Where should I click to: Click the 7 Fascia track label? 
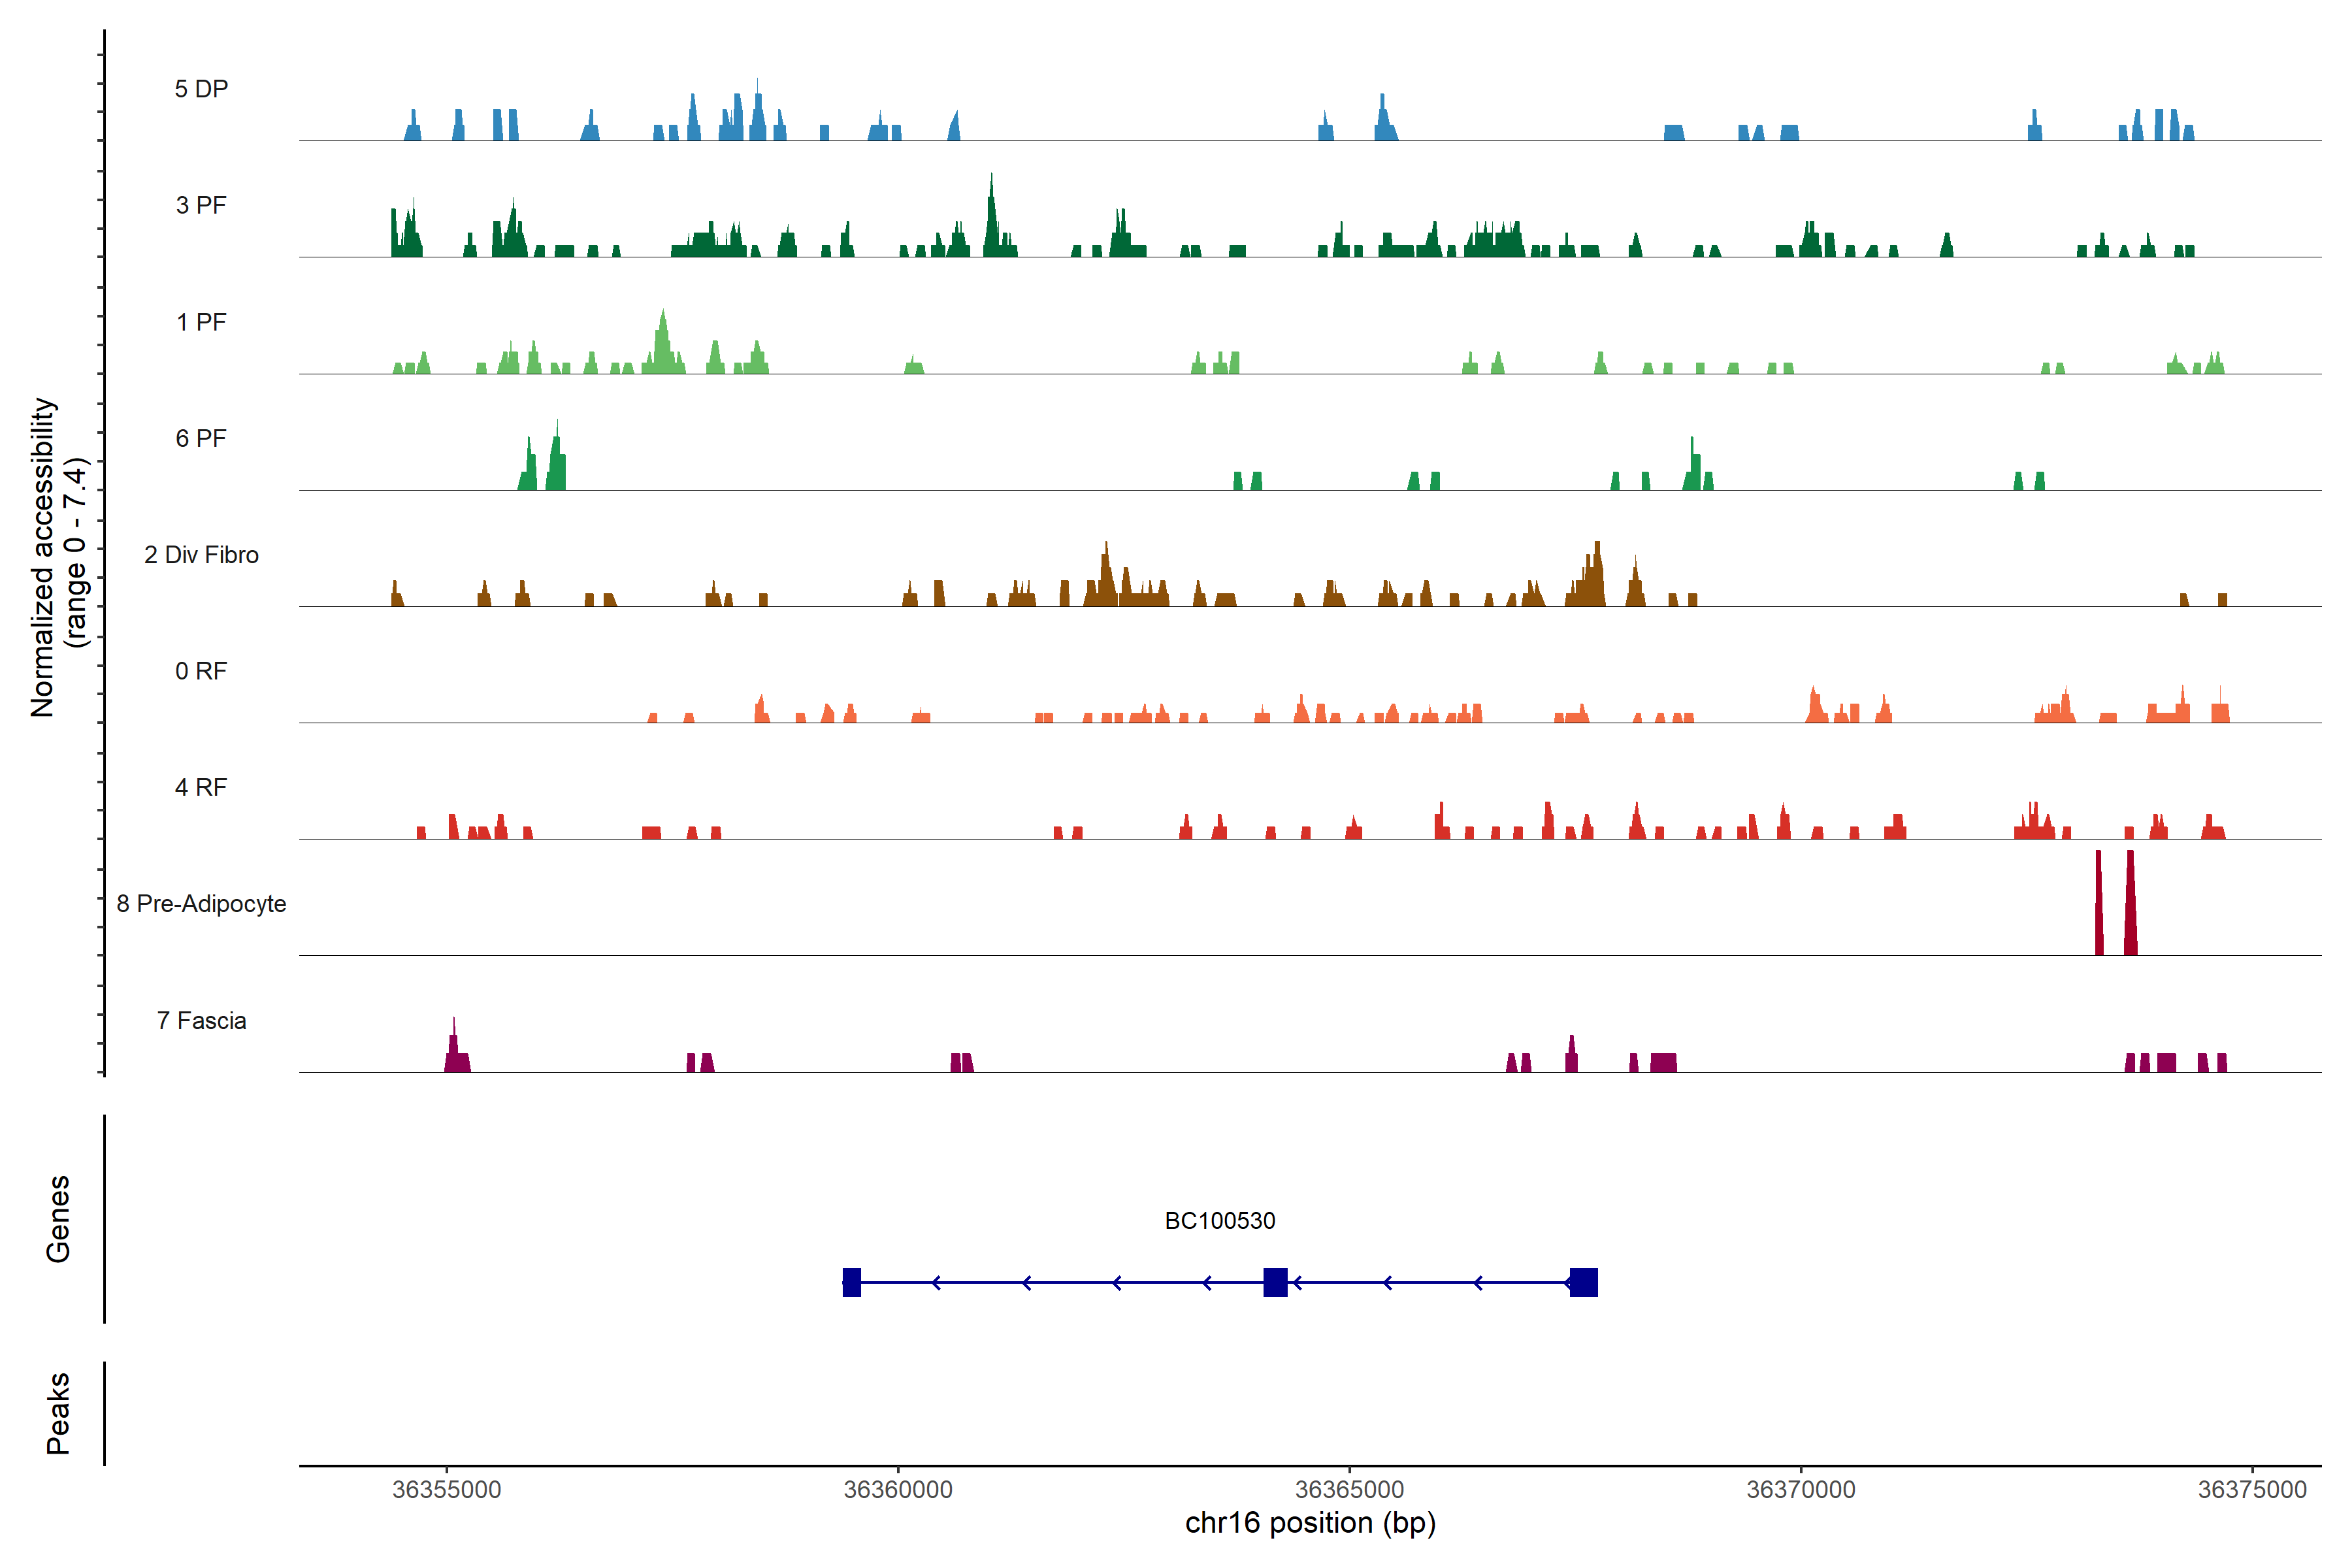click(201, 1020)
